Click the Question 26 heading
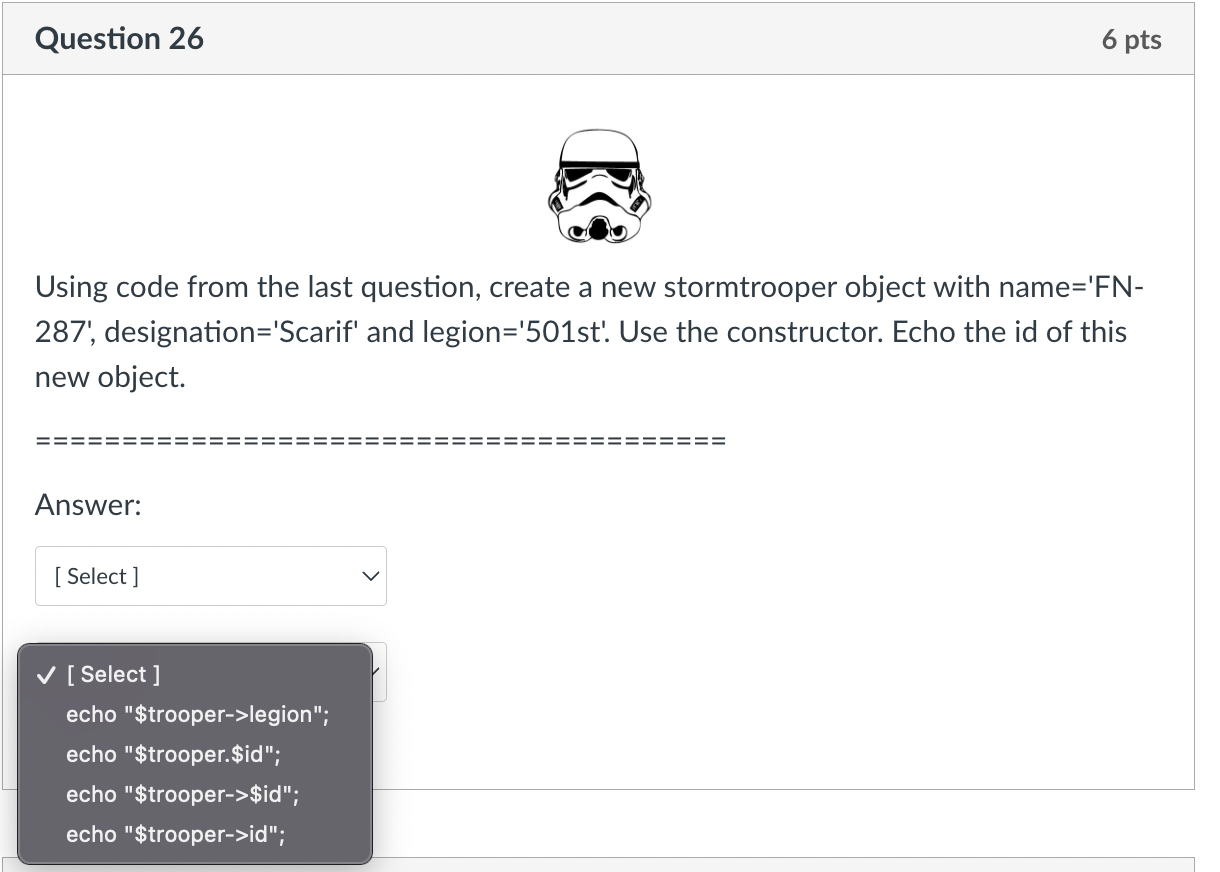The image size is (1220, 872). 119,39
